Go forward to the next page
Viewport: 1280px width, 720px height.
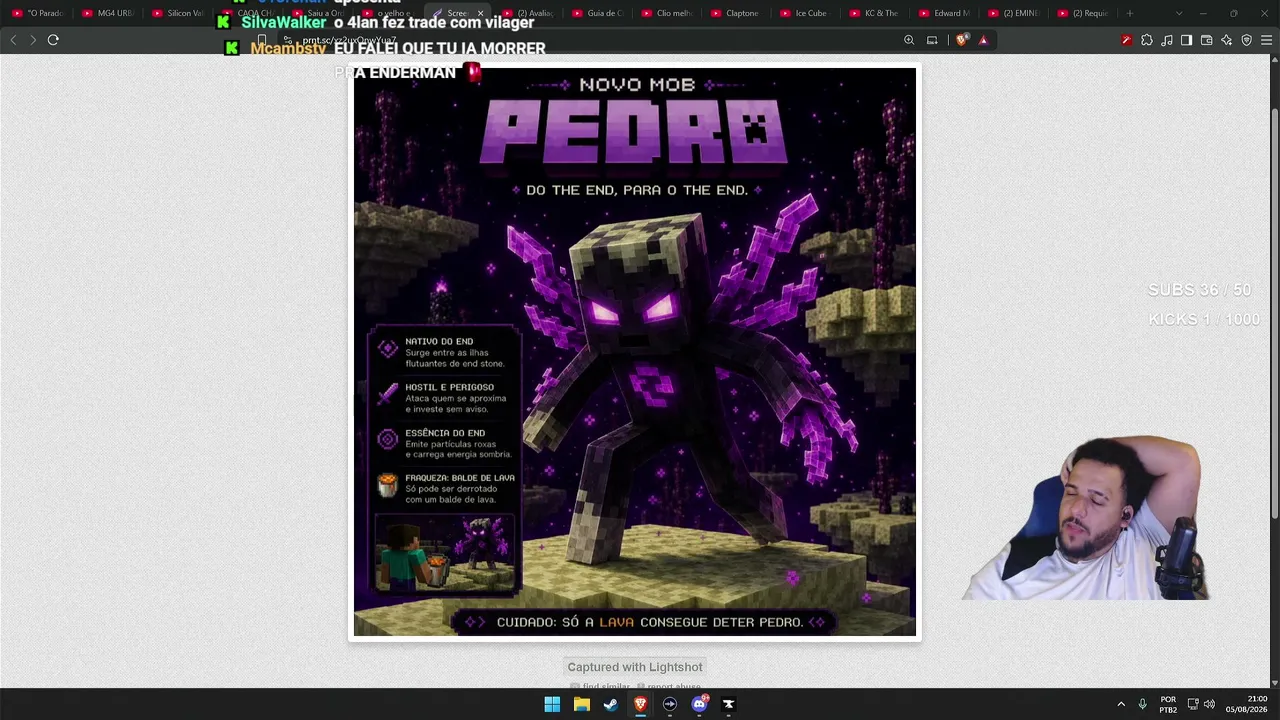point(33,40)
